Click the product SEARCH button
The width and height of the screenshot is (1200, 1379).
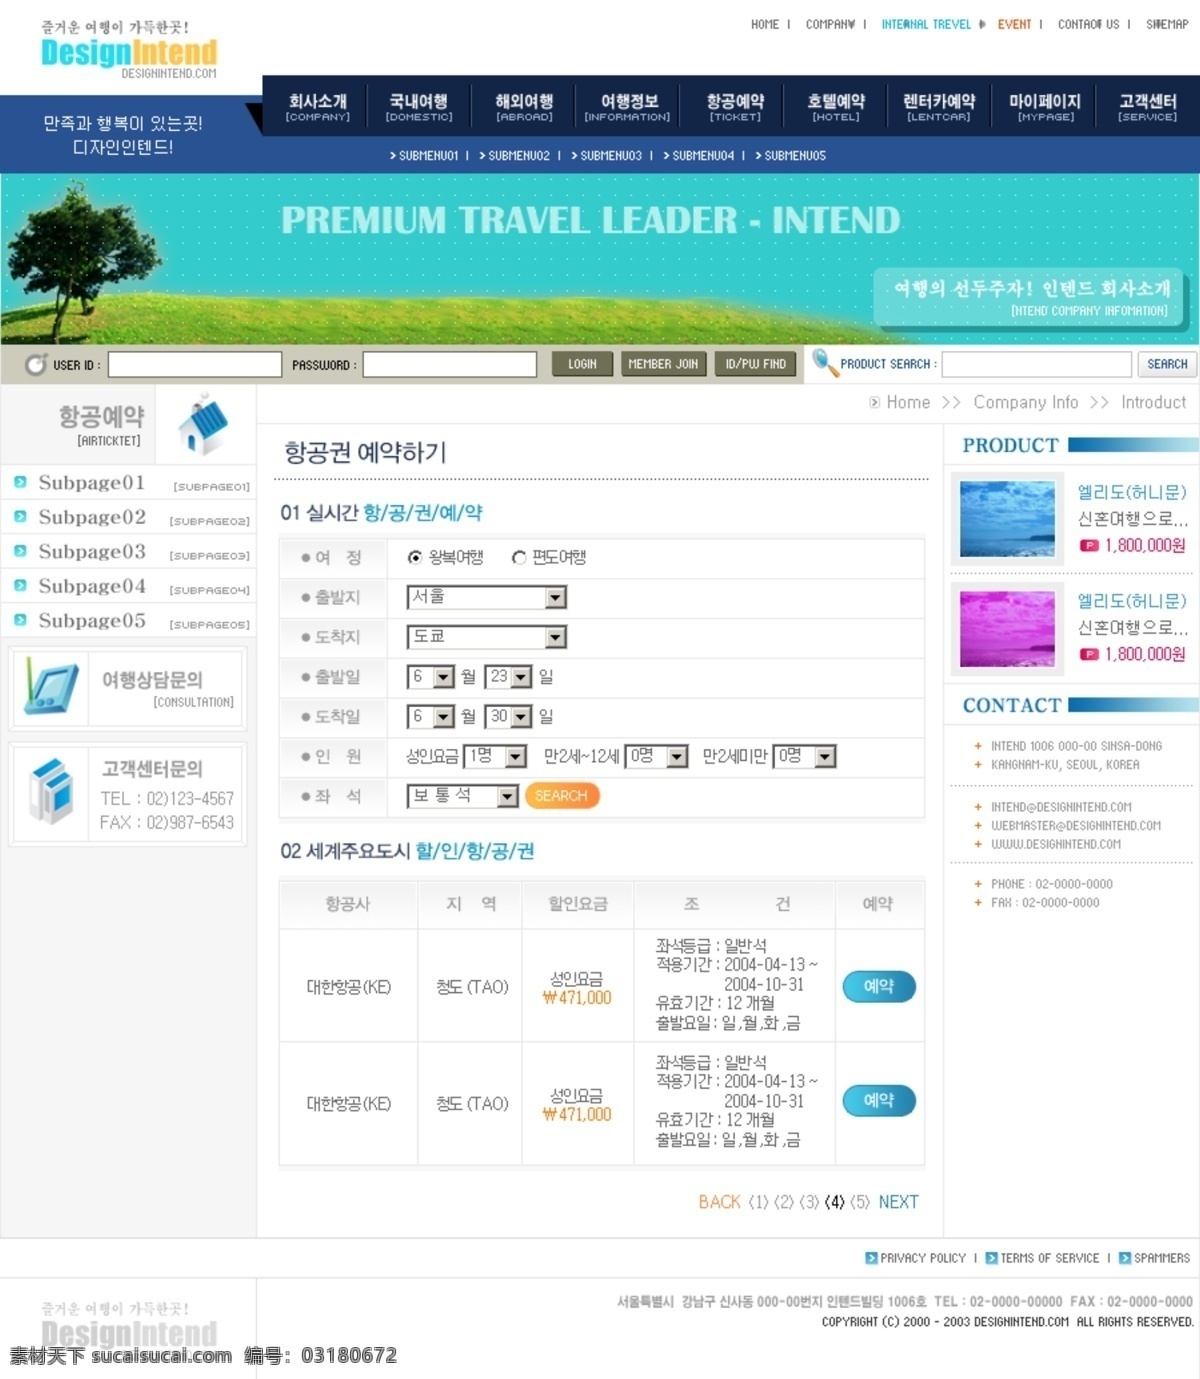[x=1167, y=364]
